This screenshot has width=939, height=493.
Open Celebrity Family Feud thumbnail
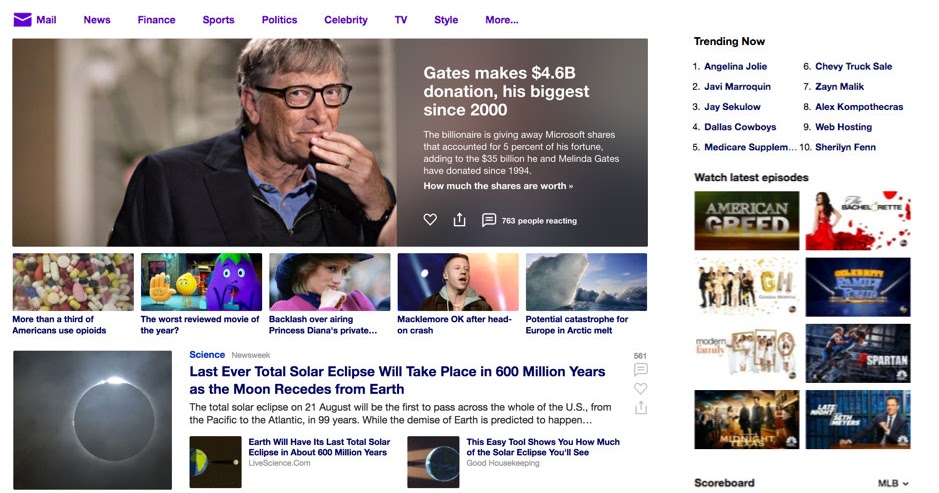pyautogui.click(x=858, y=287)
